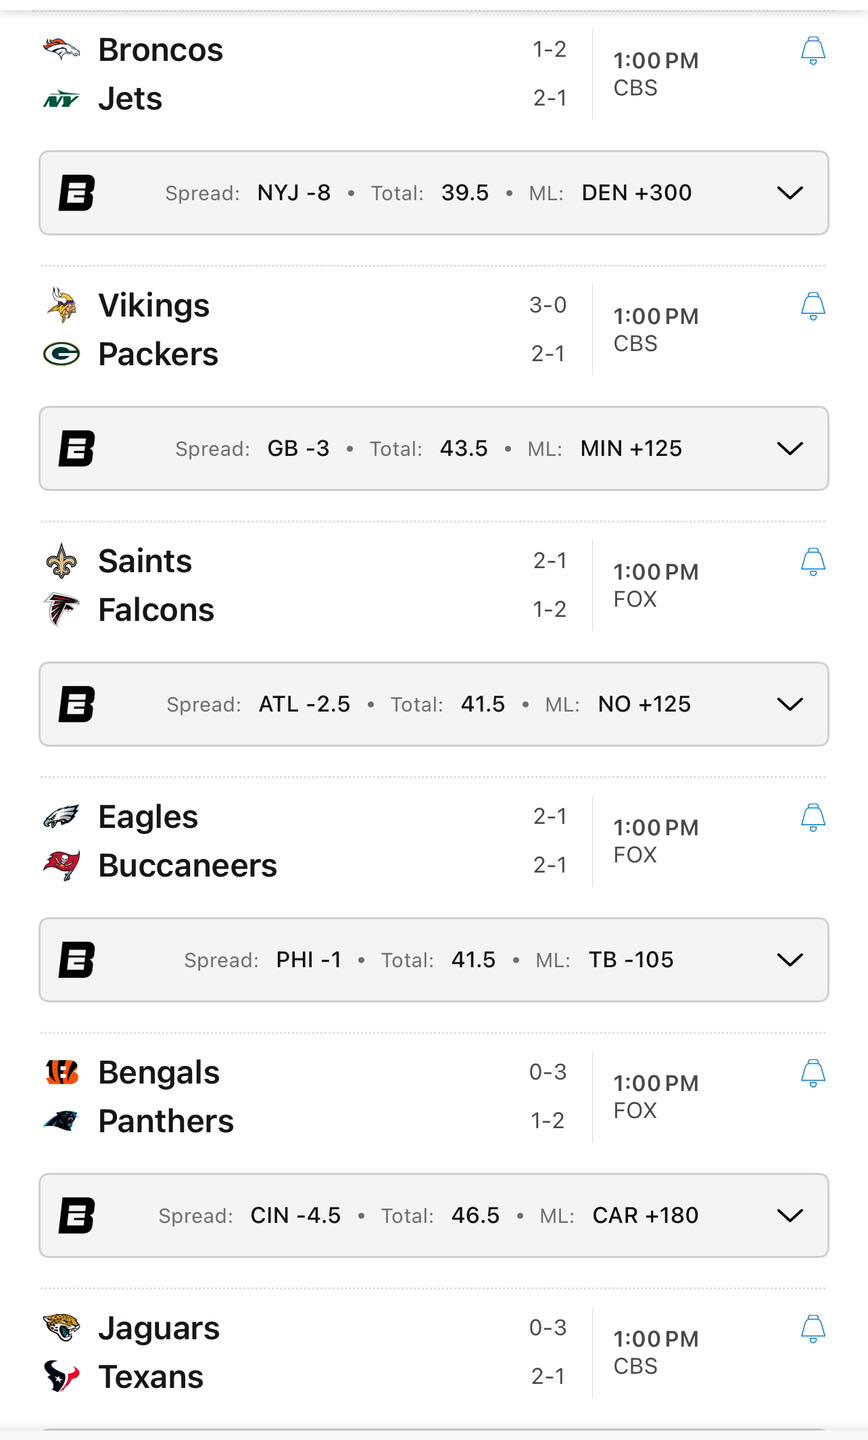This screenshot has width=868, height=1440.
Task: Tap the Broncos team logo
Action: coord(61,49)
